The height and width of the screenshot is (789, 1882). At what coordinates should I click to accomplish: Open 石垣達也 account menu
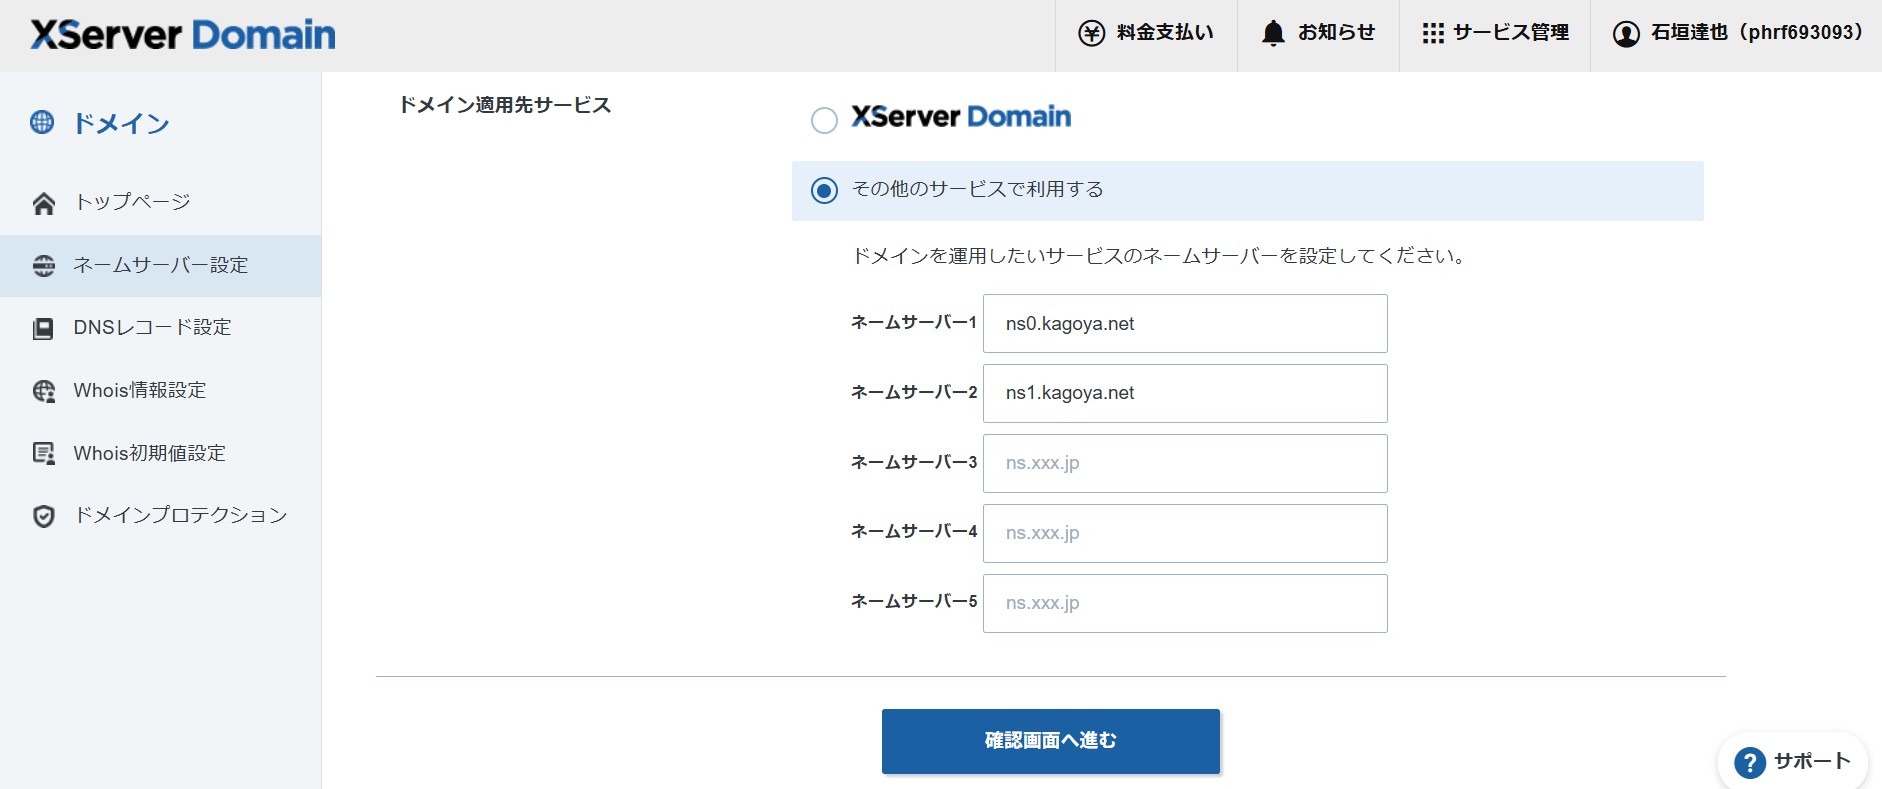point(1736,35)
